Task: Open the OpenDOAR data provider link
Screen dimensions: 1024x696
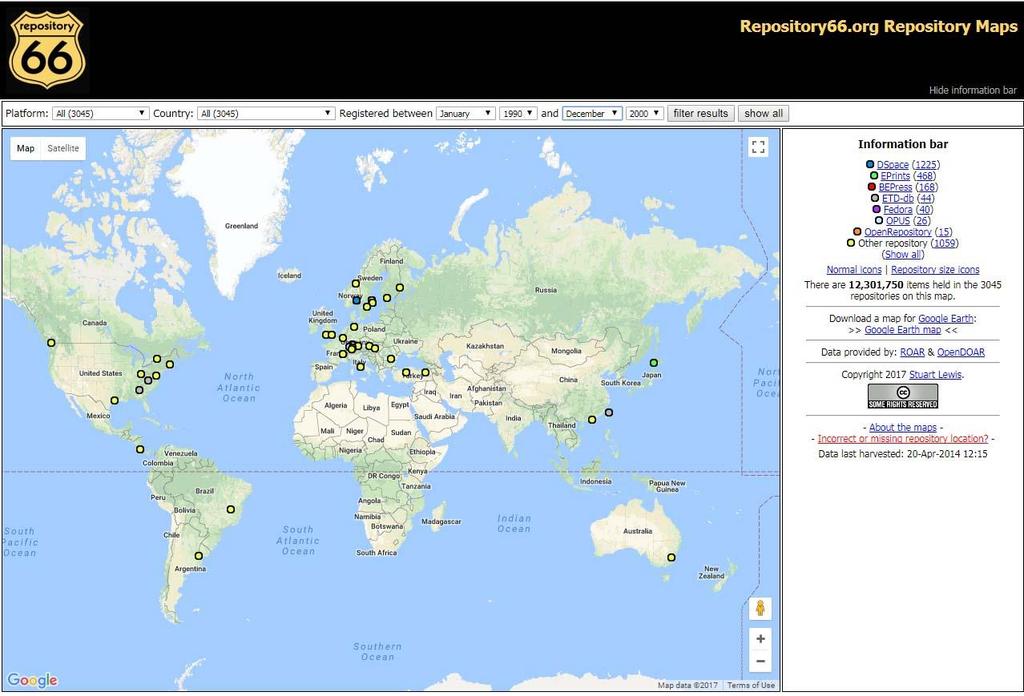Action: tap(961, 353)
